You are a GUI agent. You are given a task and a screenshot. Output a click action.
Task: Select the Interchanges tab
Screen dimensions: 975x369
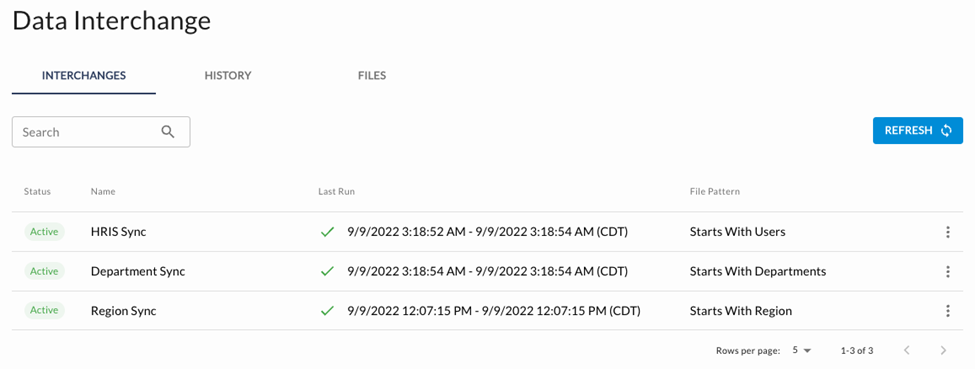pos(84,76)
